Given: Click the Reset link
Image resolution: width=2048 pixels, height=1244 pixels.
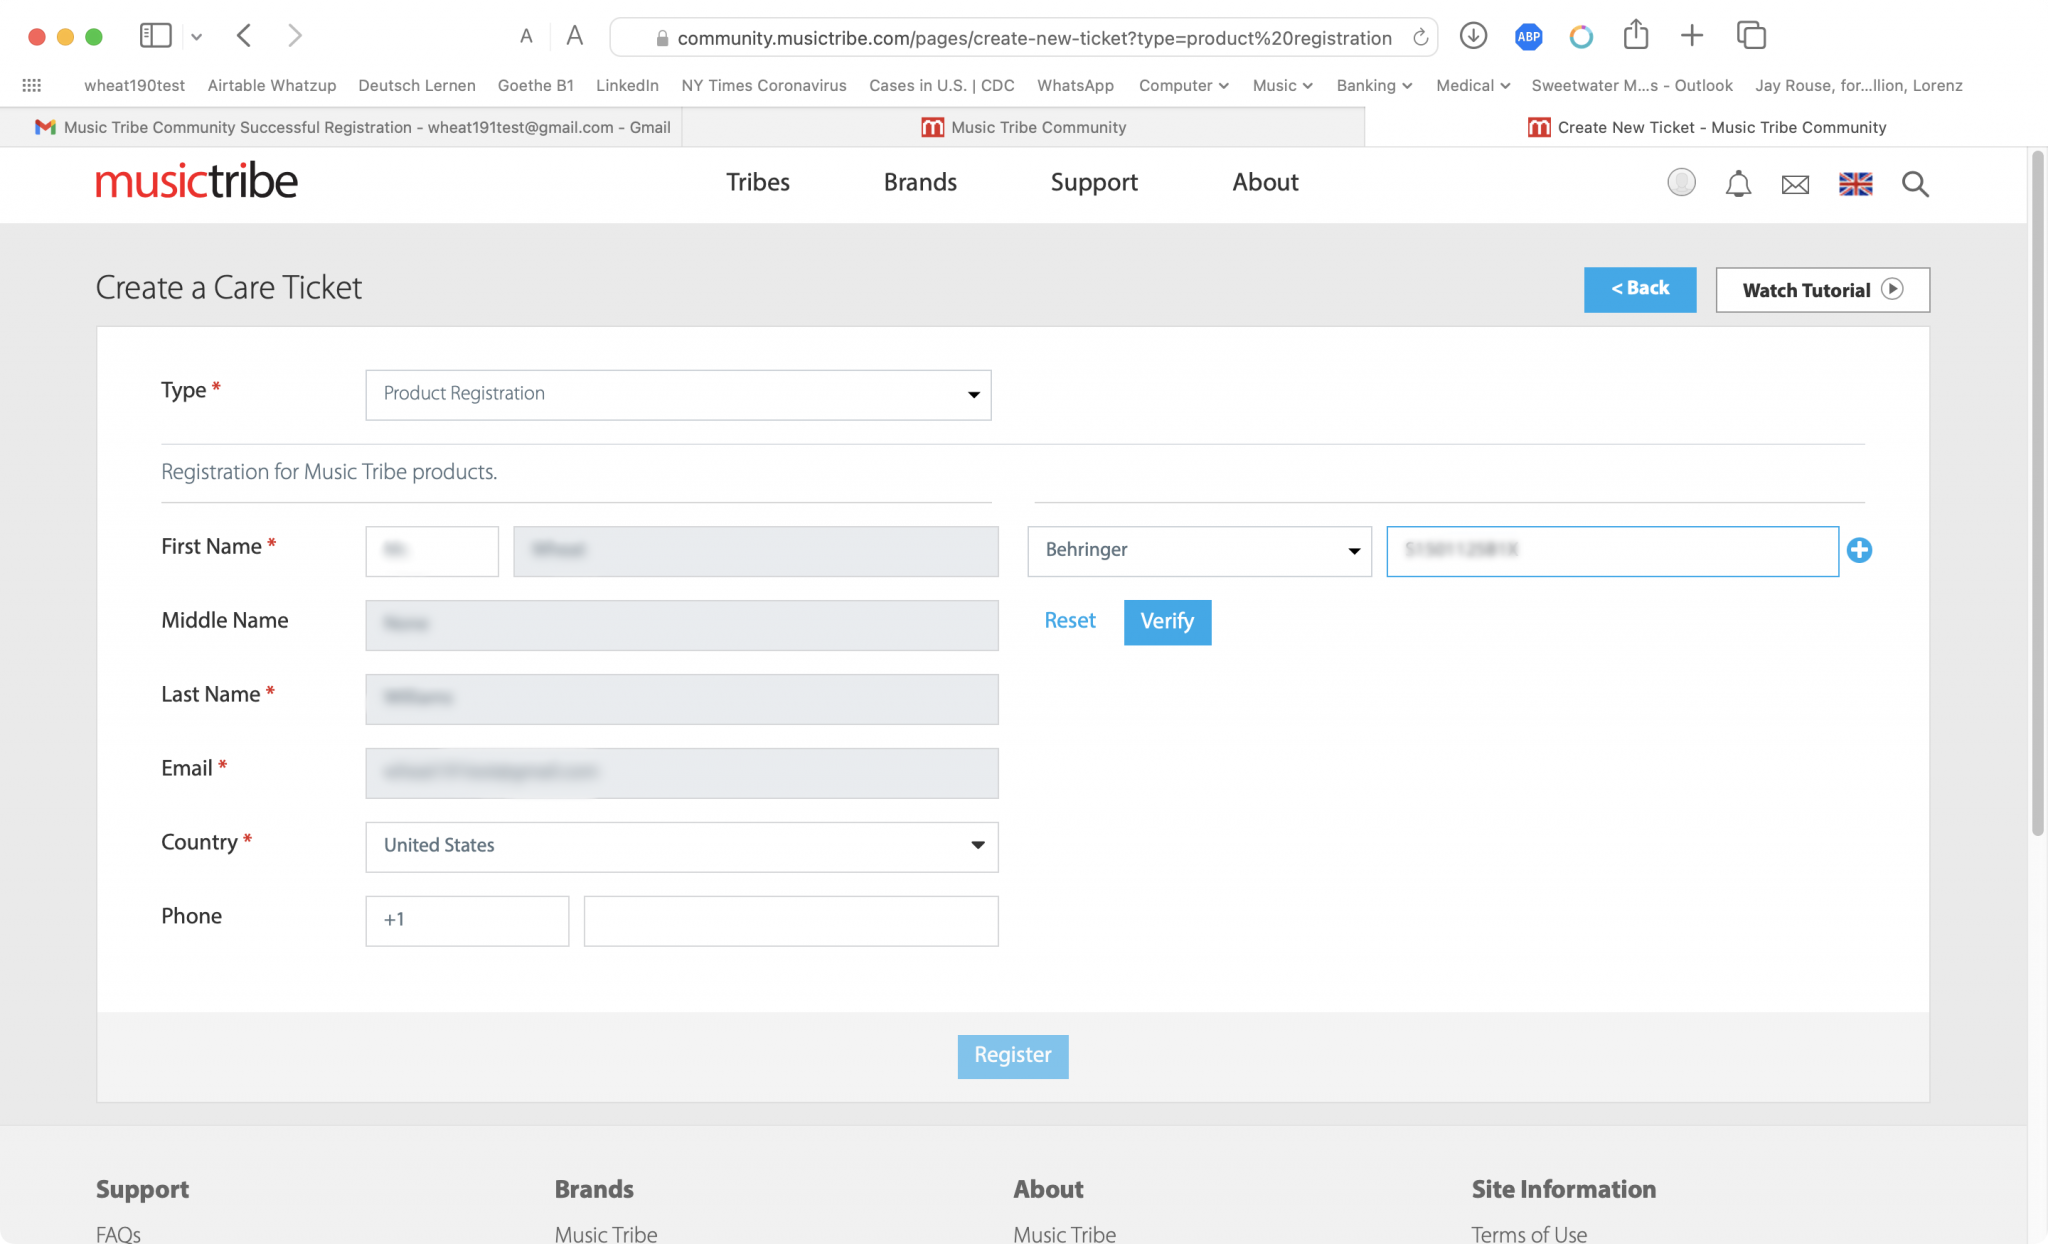Looking at the screenshot, I should point(1069,621).
